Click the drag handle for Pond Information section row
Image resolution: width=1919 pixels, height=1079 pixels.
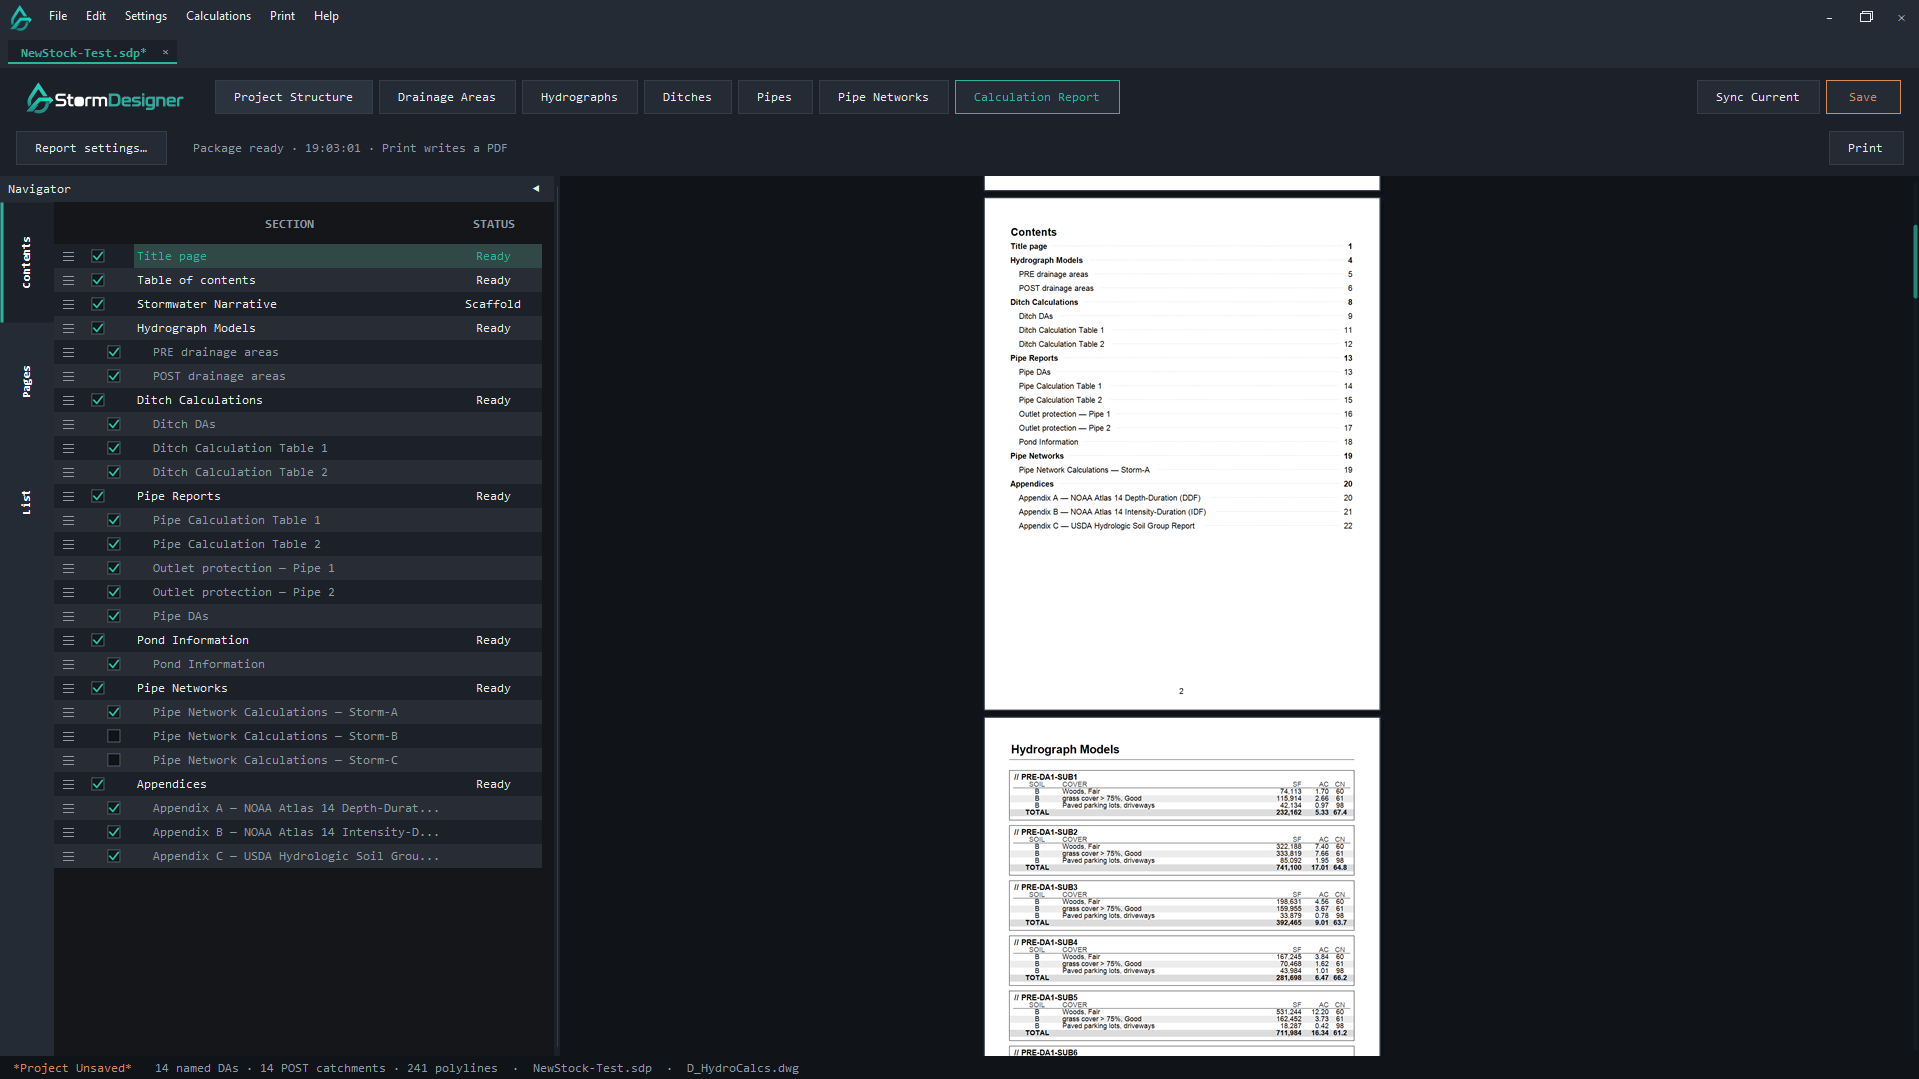(68, 640)
